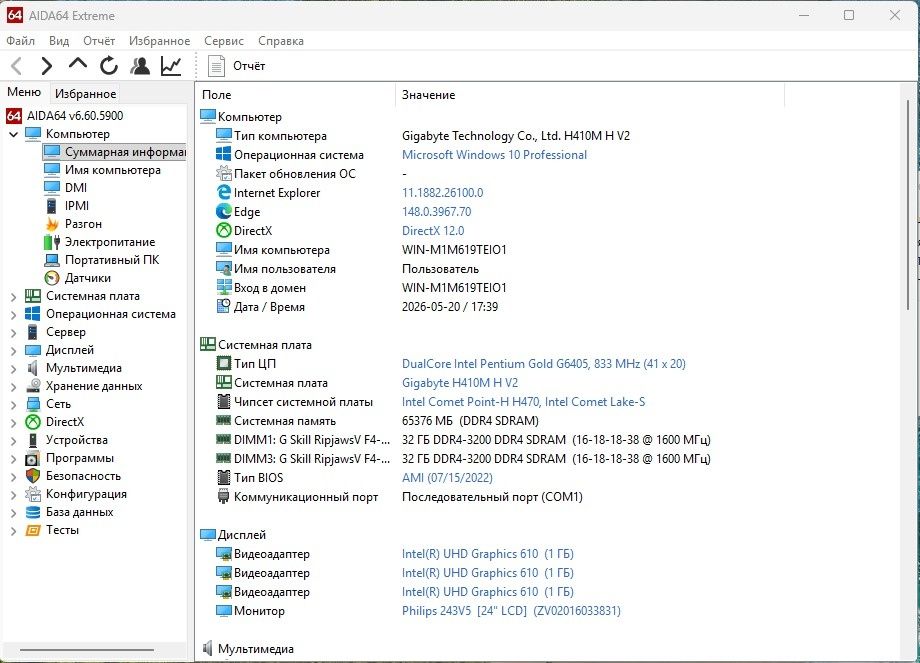Open the Справка menu
This screenshot has height=663, width=920.
[280, 41]
